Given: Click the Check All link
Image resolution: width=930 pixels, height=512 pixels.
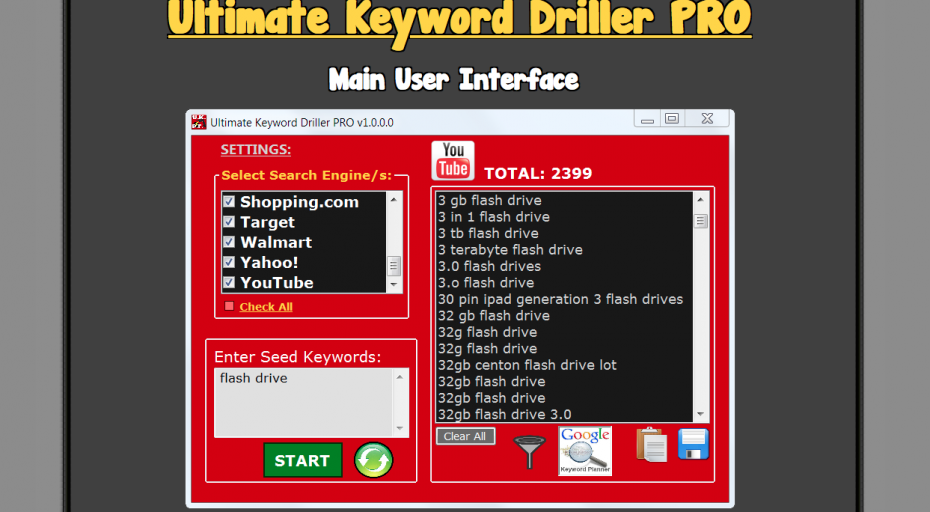Looking at the screenshot, I should (x=265, y=307).
